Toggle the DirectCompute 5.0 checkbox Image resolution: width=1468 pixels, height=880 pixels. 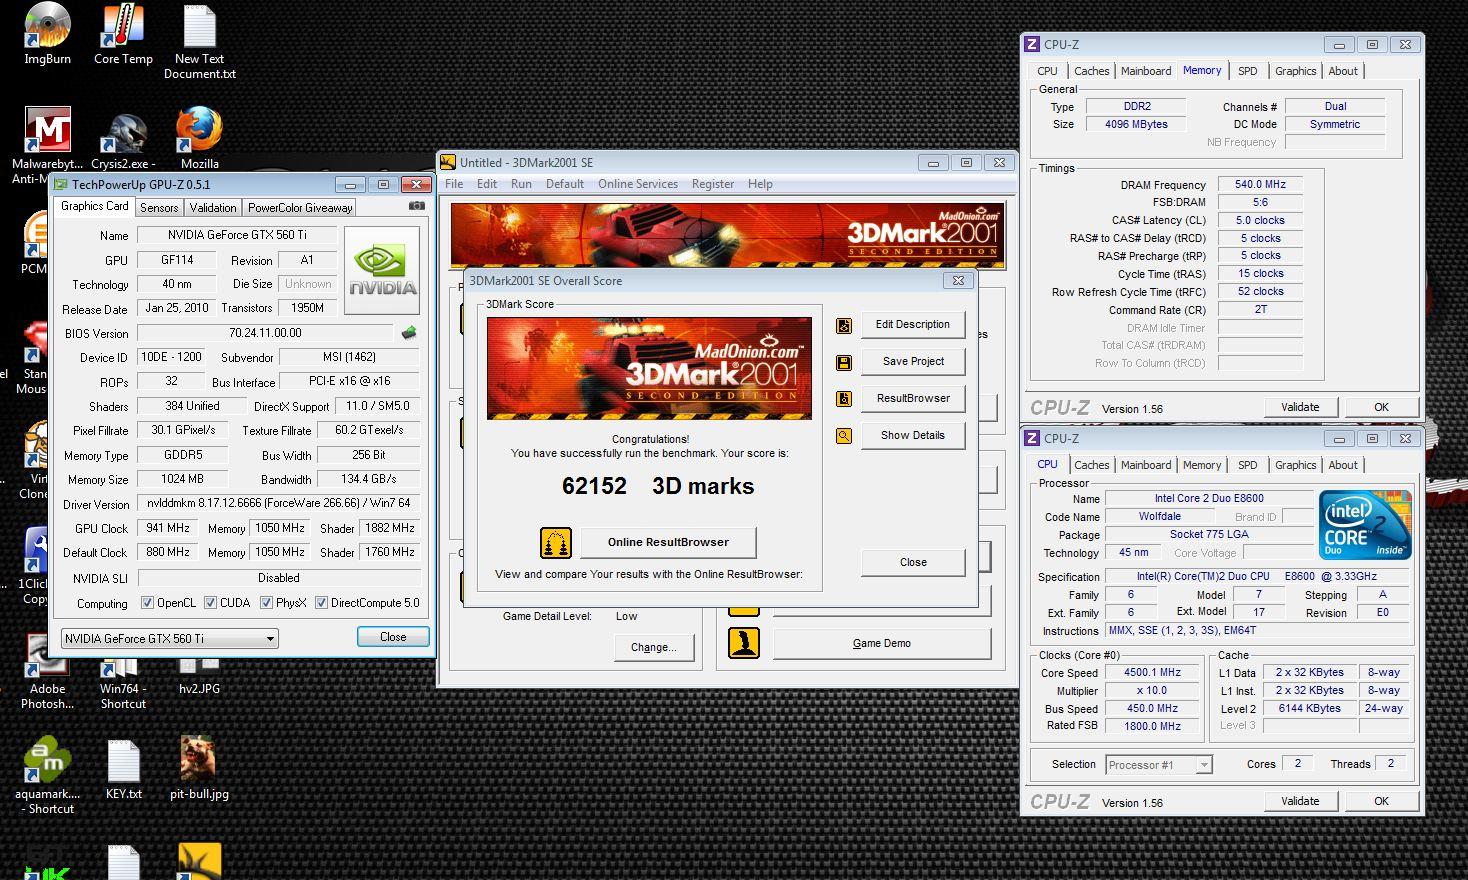(321, 603)
